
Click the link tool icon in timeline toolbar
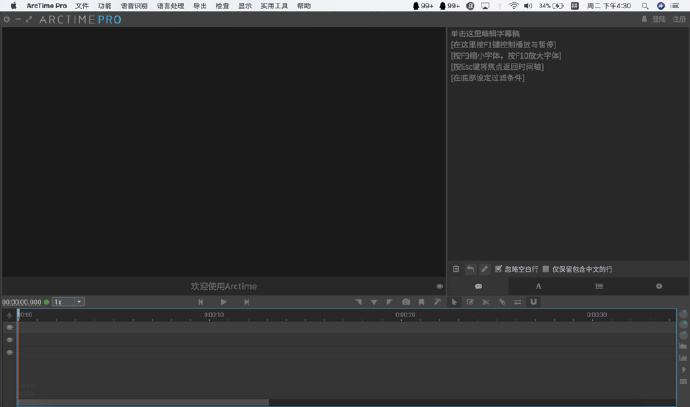[502, 302]
